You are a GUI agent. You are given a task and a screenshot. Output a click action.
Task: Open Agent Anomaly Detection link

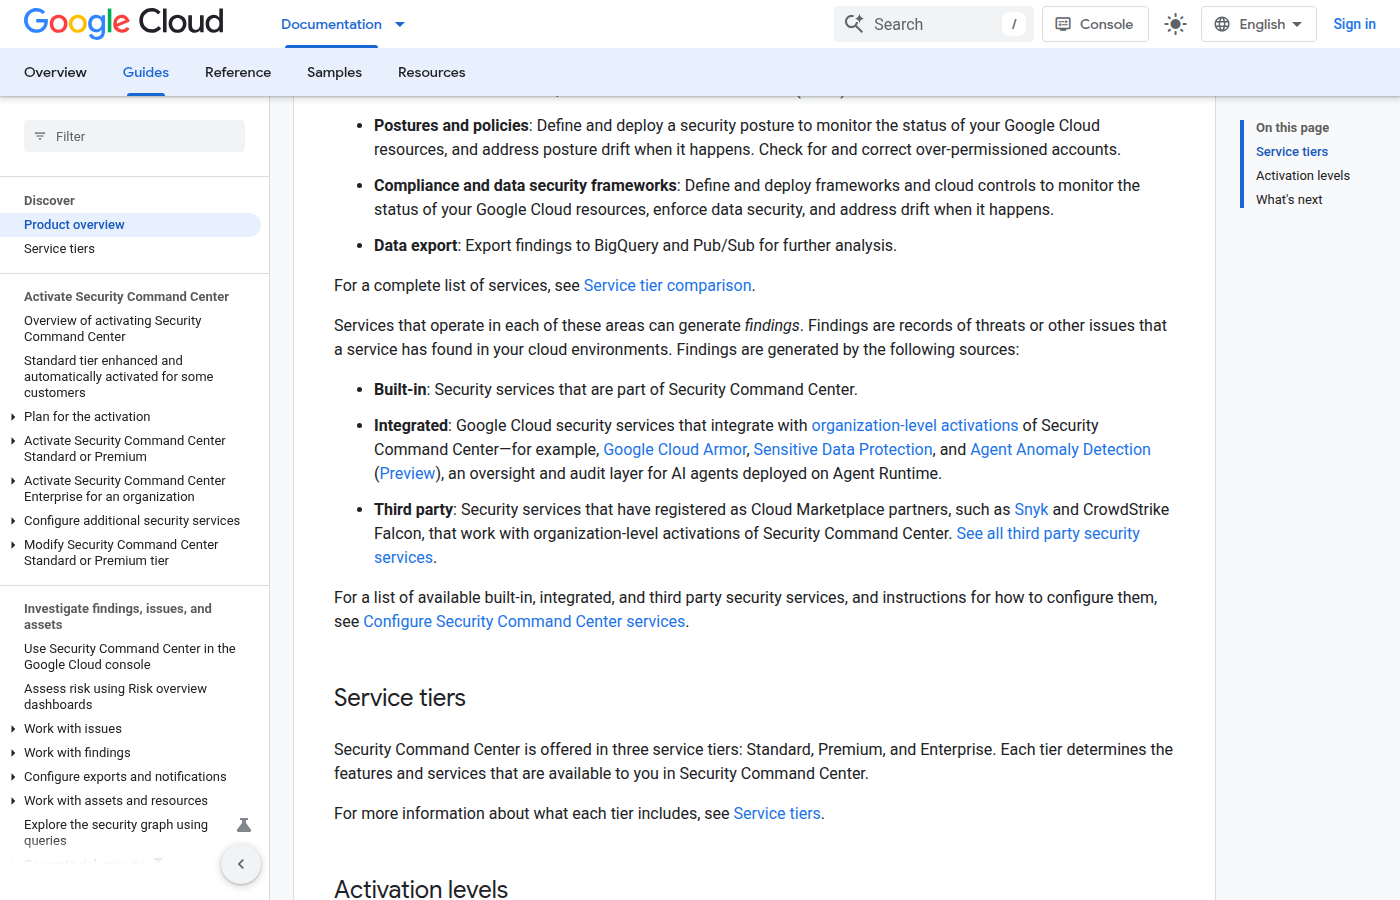[1060, 449]
